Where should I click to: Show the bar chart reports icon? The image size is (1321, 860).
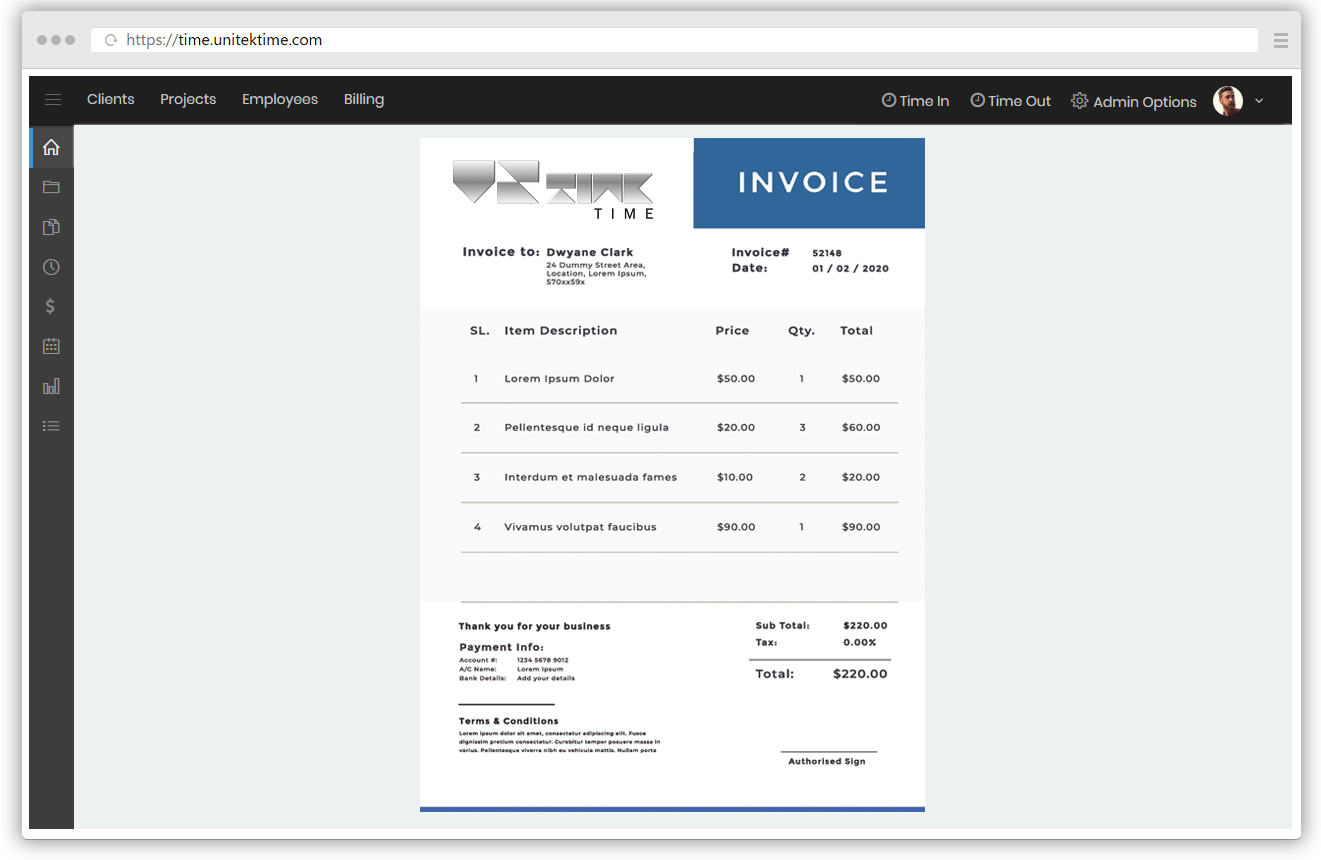click(x=51, y=386)
